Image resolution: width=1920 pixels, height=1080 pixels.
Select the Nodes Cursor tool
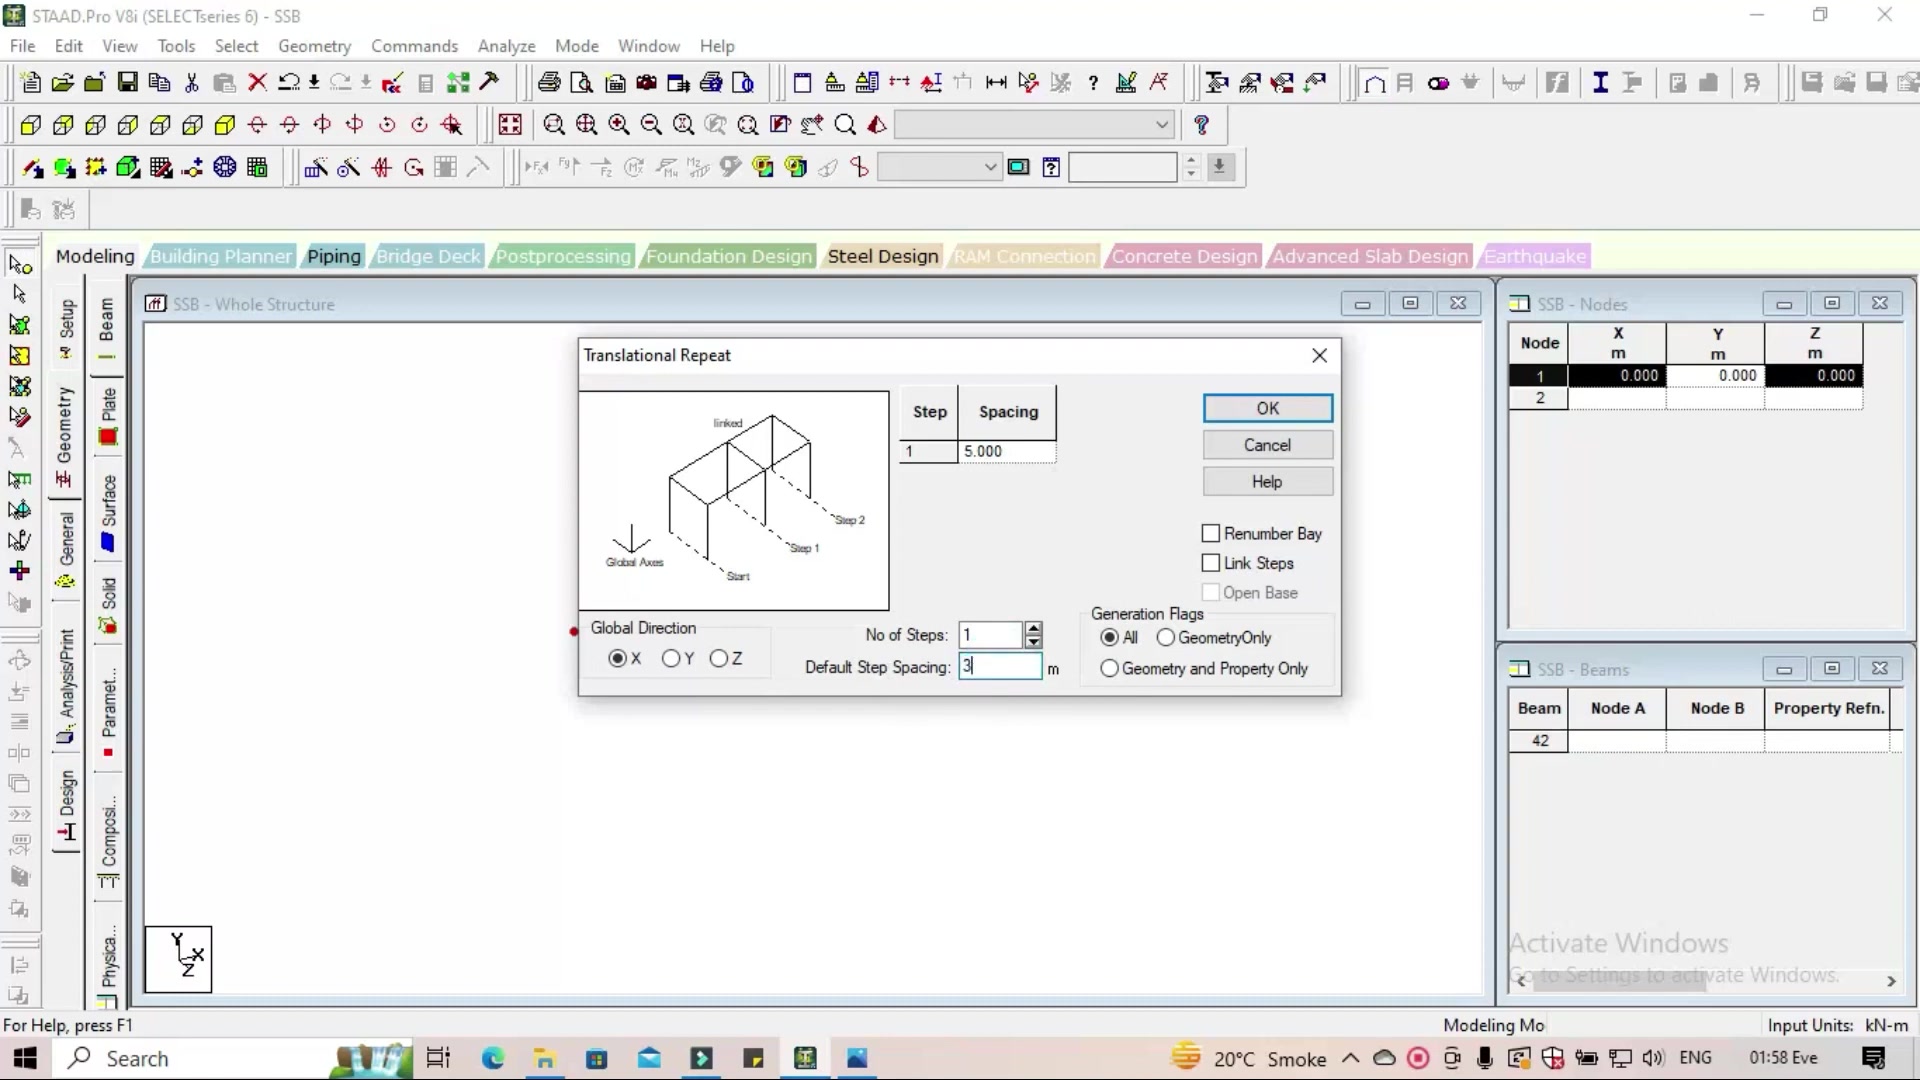click(20, 264)
